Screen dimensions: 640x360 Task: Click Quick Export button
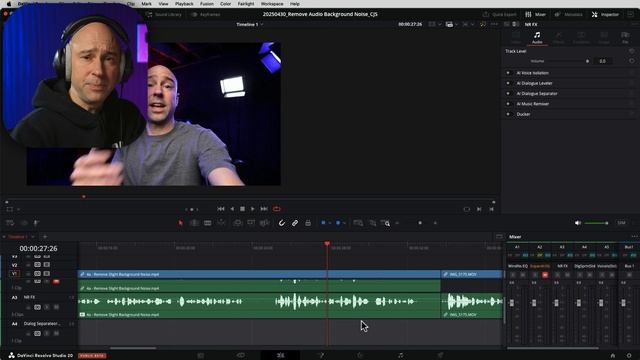click(500, 14)
